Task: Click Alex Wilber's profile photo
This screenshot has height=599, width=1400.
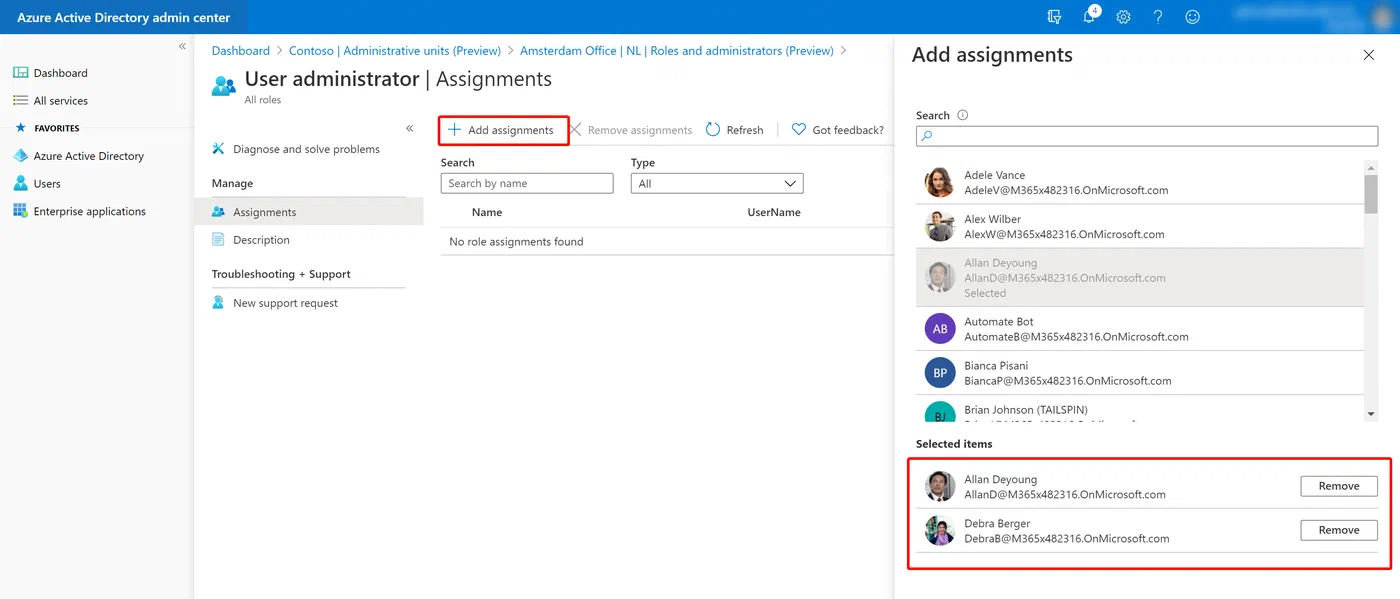Action: pos(940,226)
